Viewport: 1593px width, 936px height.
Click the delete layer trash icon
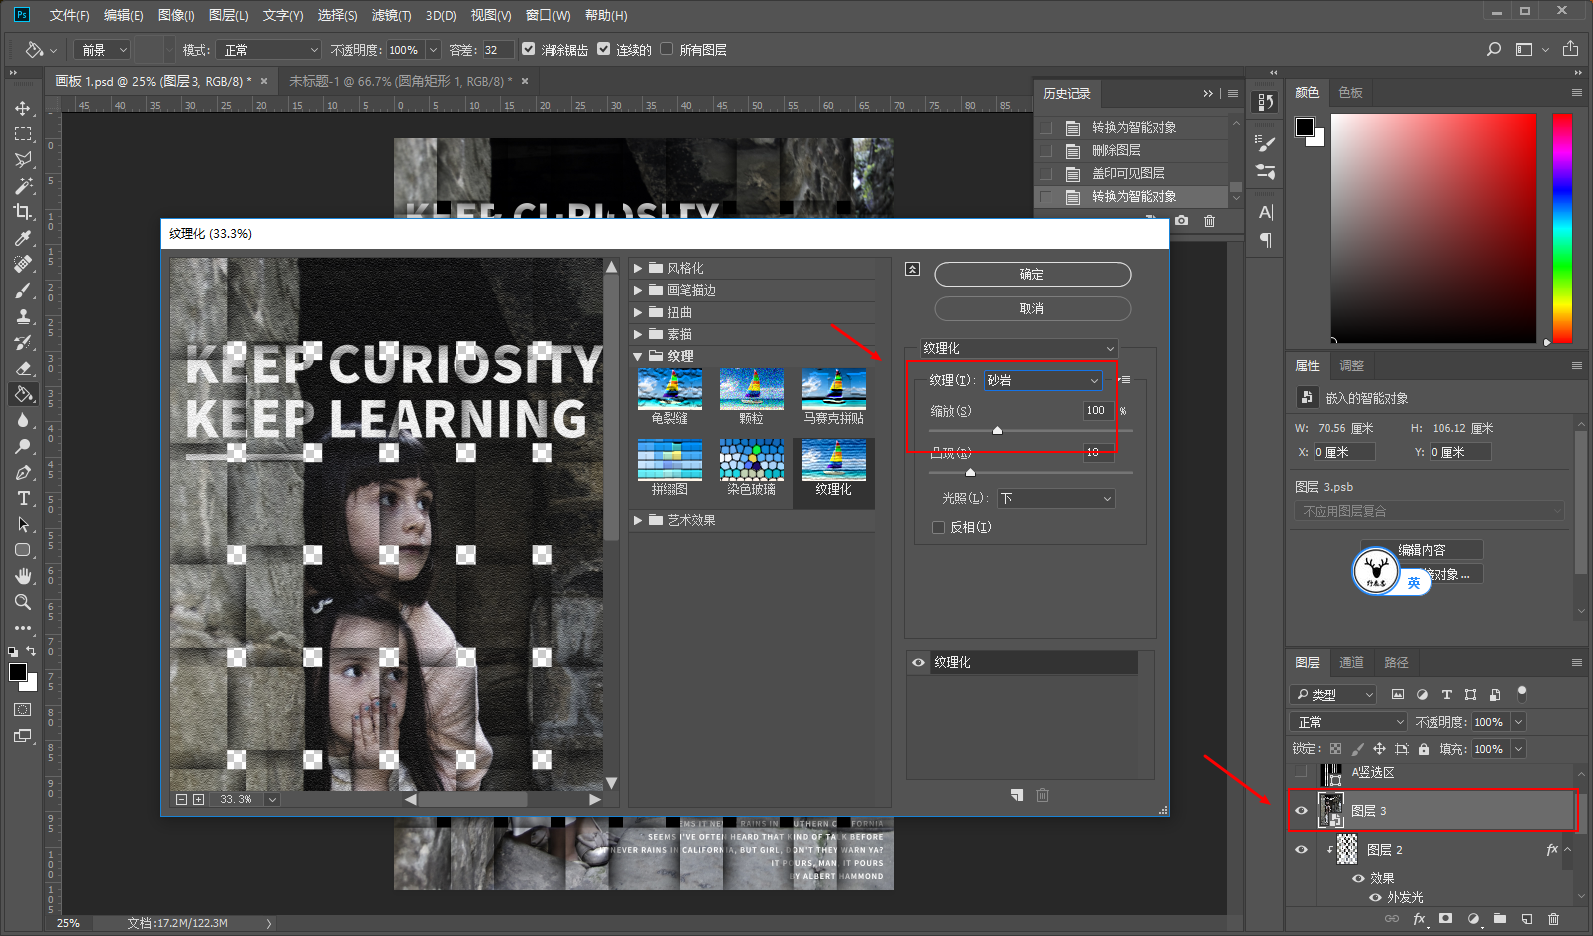pyautogui.click(x=1552, y=918)
